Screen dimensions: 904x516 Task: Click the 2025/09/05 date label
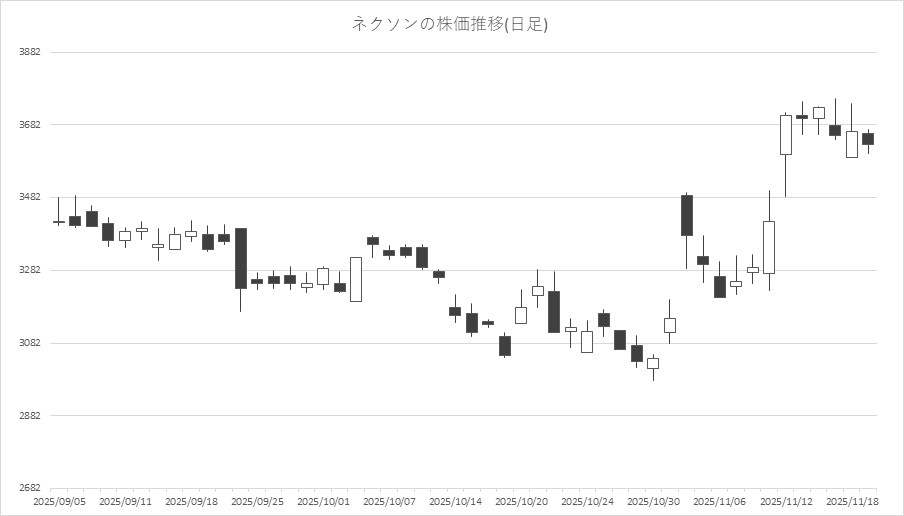[58, 502]
